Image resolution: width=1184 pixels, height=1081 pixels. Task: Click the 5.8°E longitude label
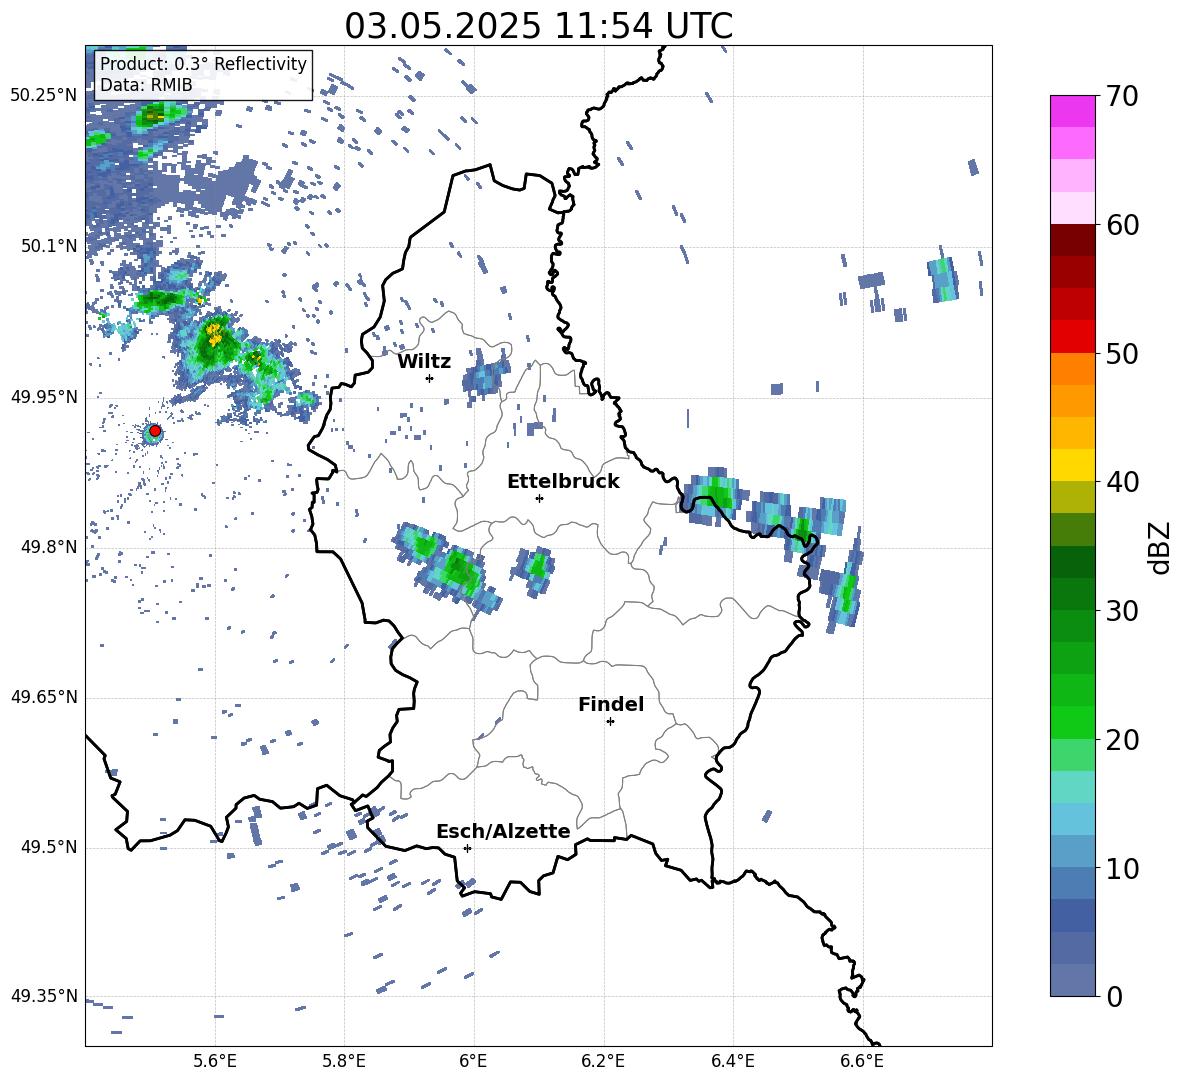344,1061
